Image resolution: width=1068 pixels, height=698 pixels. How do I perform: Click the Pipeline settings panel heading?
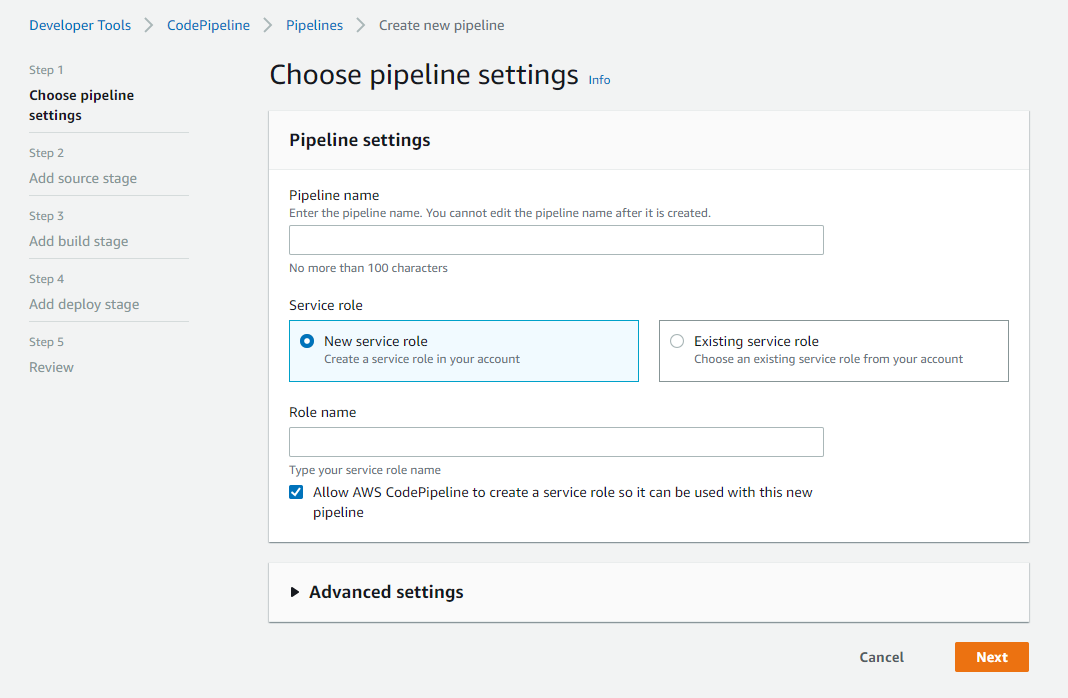coord(359,140)
